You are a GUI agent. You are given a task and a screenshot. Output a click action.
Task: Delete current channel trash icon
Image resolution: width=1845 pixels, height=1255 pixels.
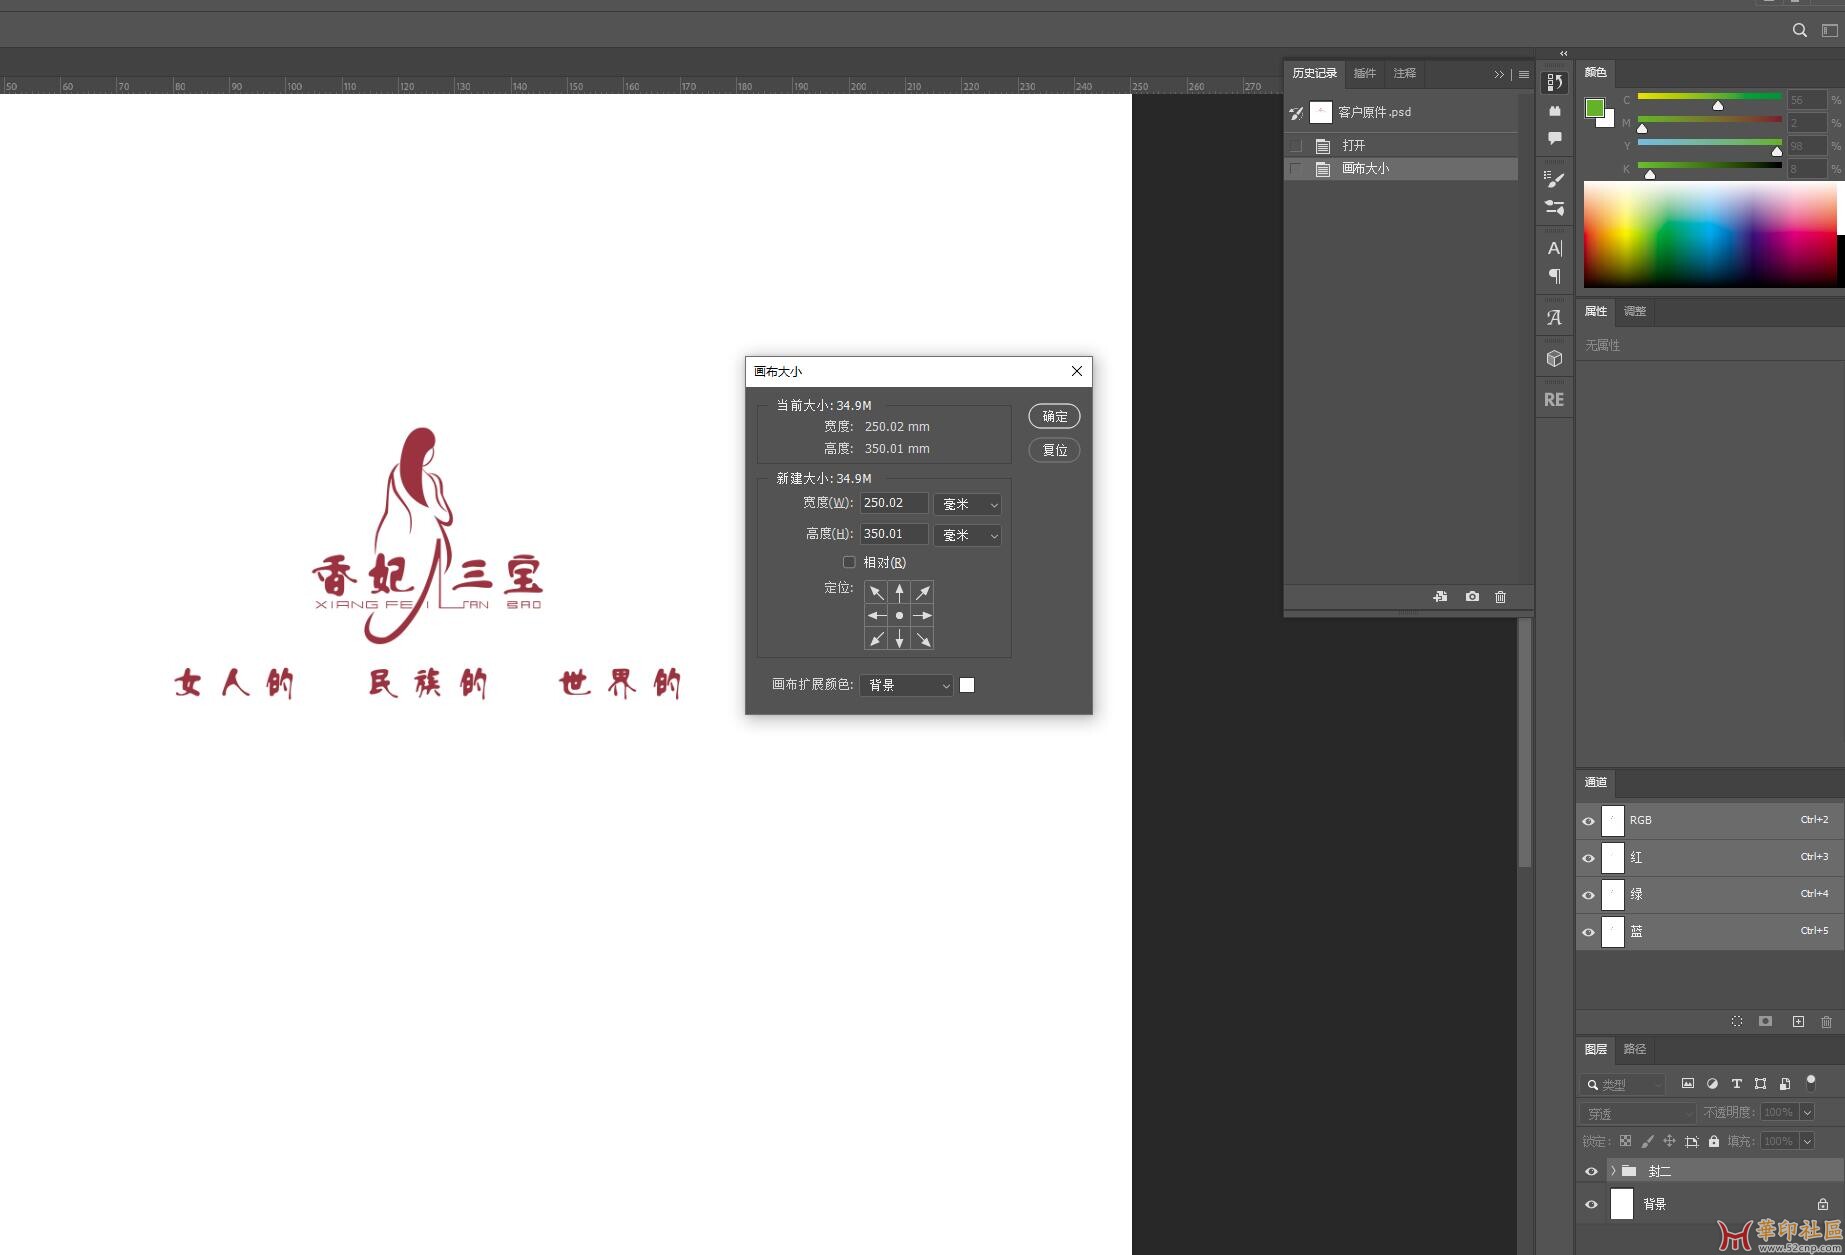point(1827,1021)
